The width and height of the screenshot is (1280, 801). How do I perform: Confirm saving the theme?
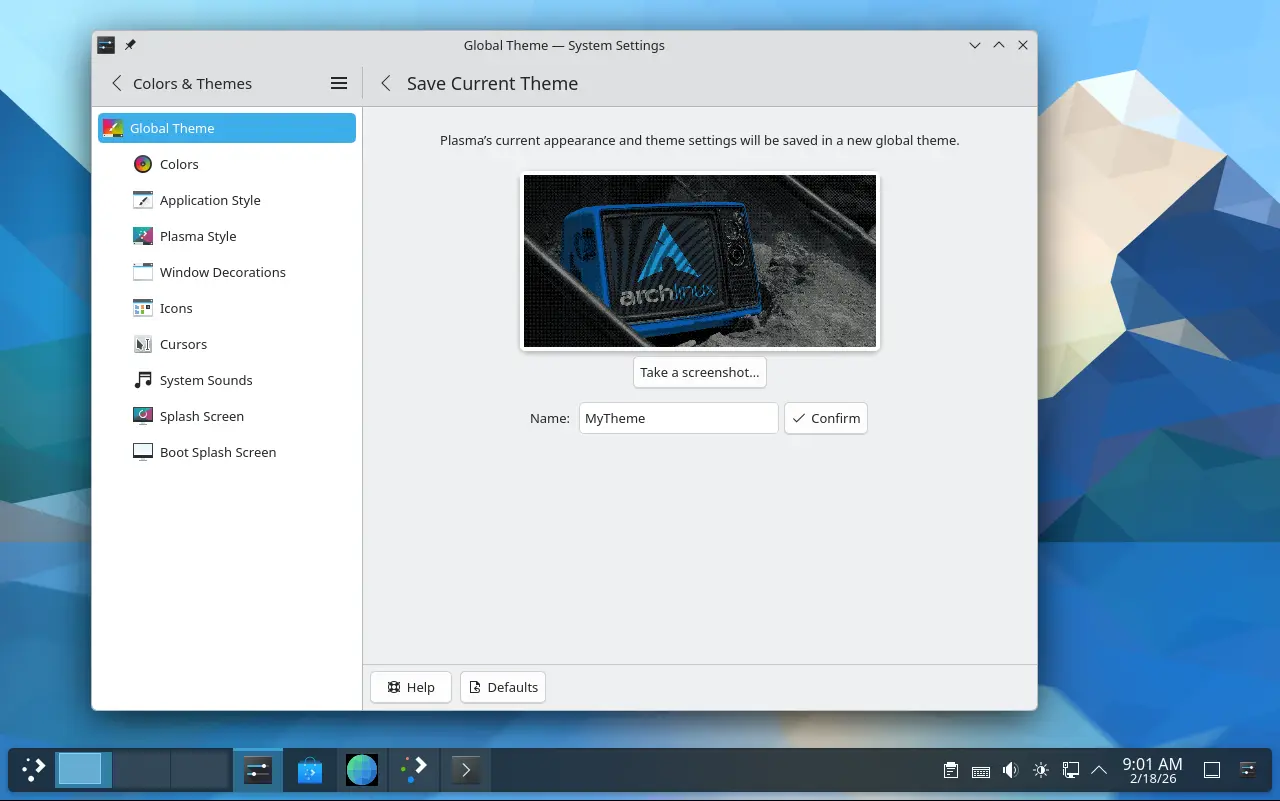pyautogui.click(x=825, y=418)
